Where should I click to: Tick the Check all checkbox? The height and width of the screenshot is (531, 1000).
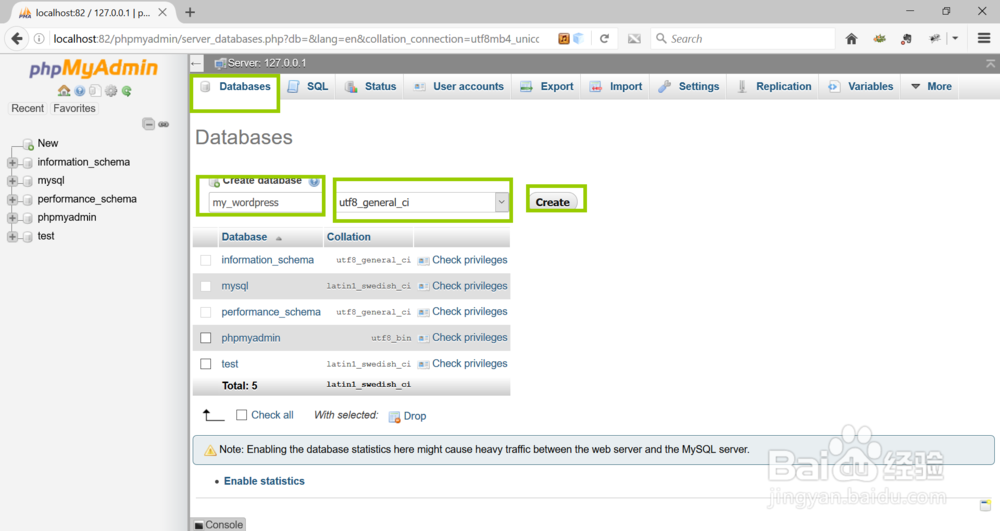pos(241,415)
